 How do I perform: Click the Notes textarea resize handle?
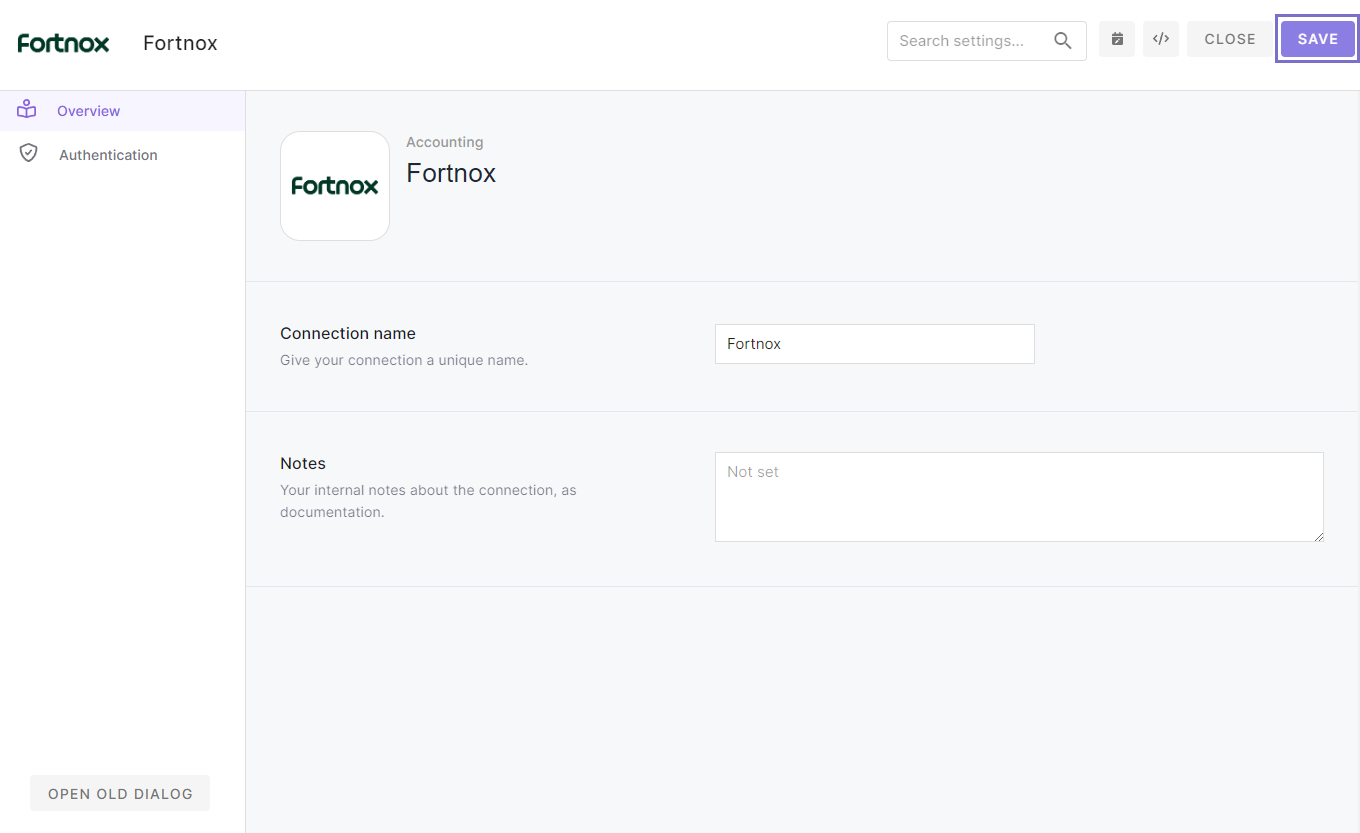point(1318,536)
